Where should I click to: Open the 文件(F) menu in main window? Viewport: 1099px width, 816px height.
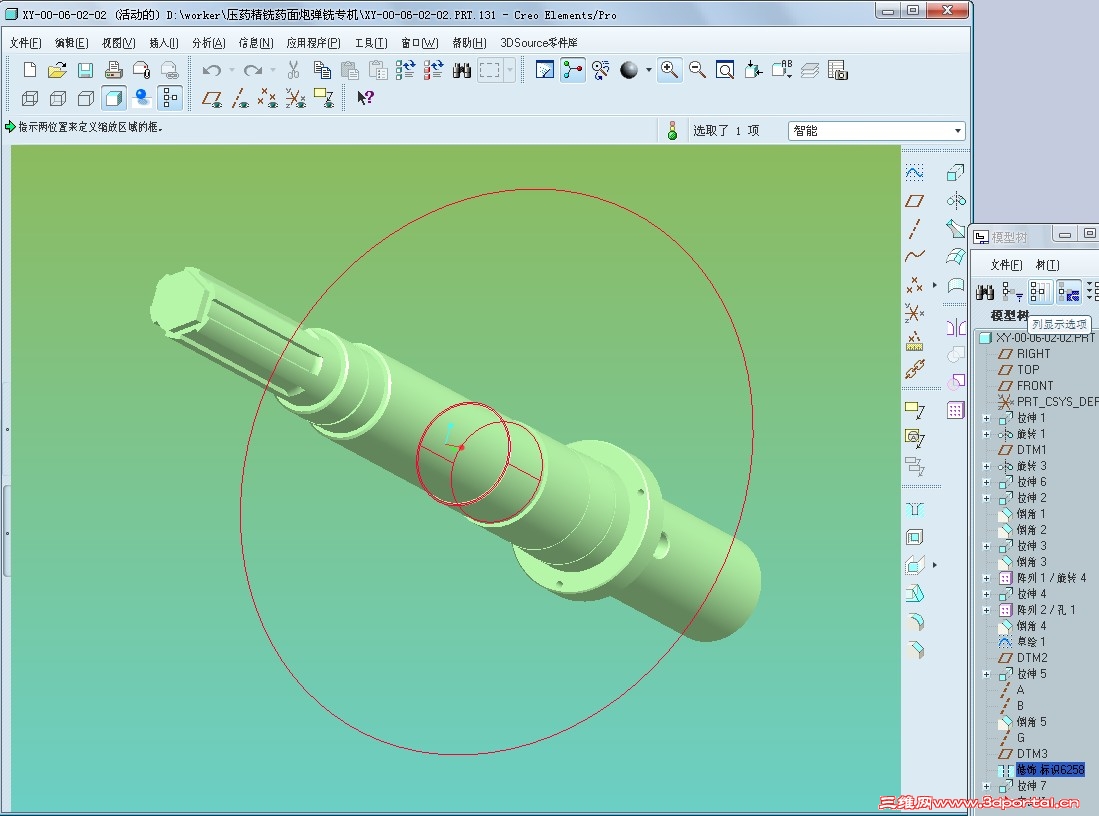click(x=25, y=43)
